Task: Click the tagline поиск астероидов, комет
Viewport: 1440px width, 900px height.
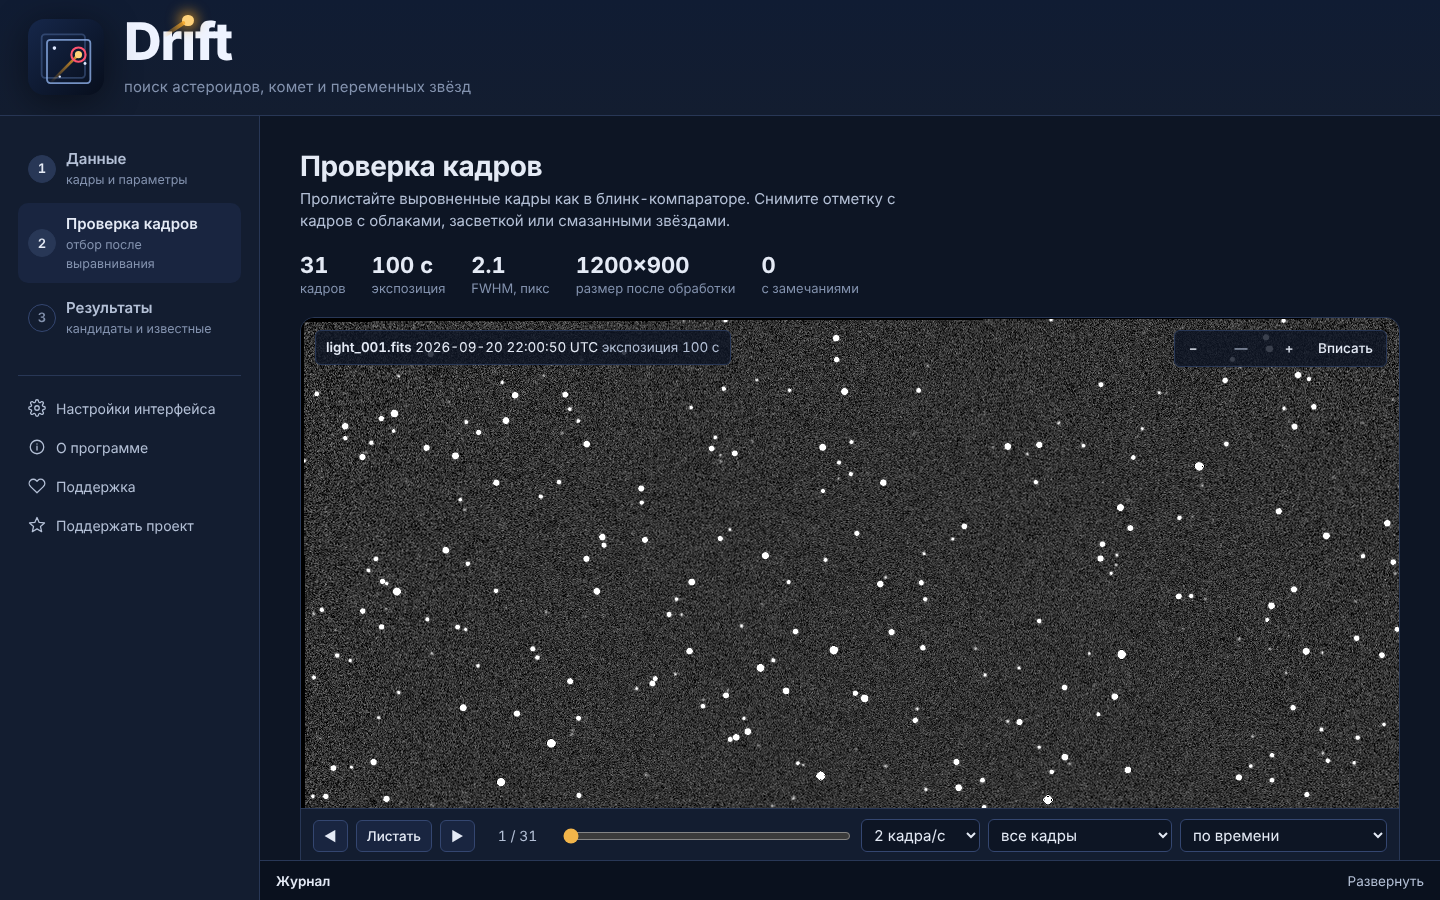Action: pyautogui.click(x=297, y=87)
